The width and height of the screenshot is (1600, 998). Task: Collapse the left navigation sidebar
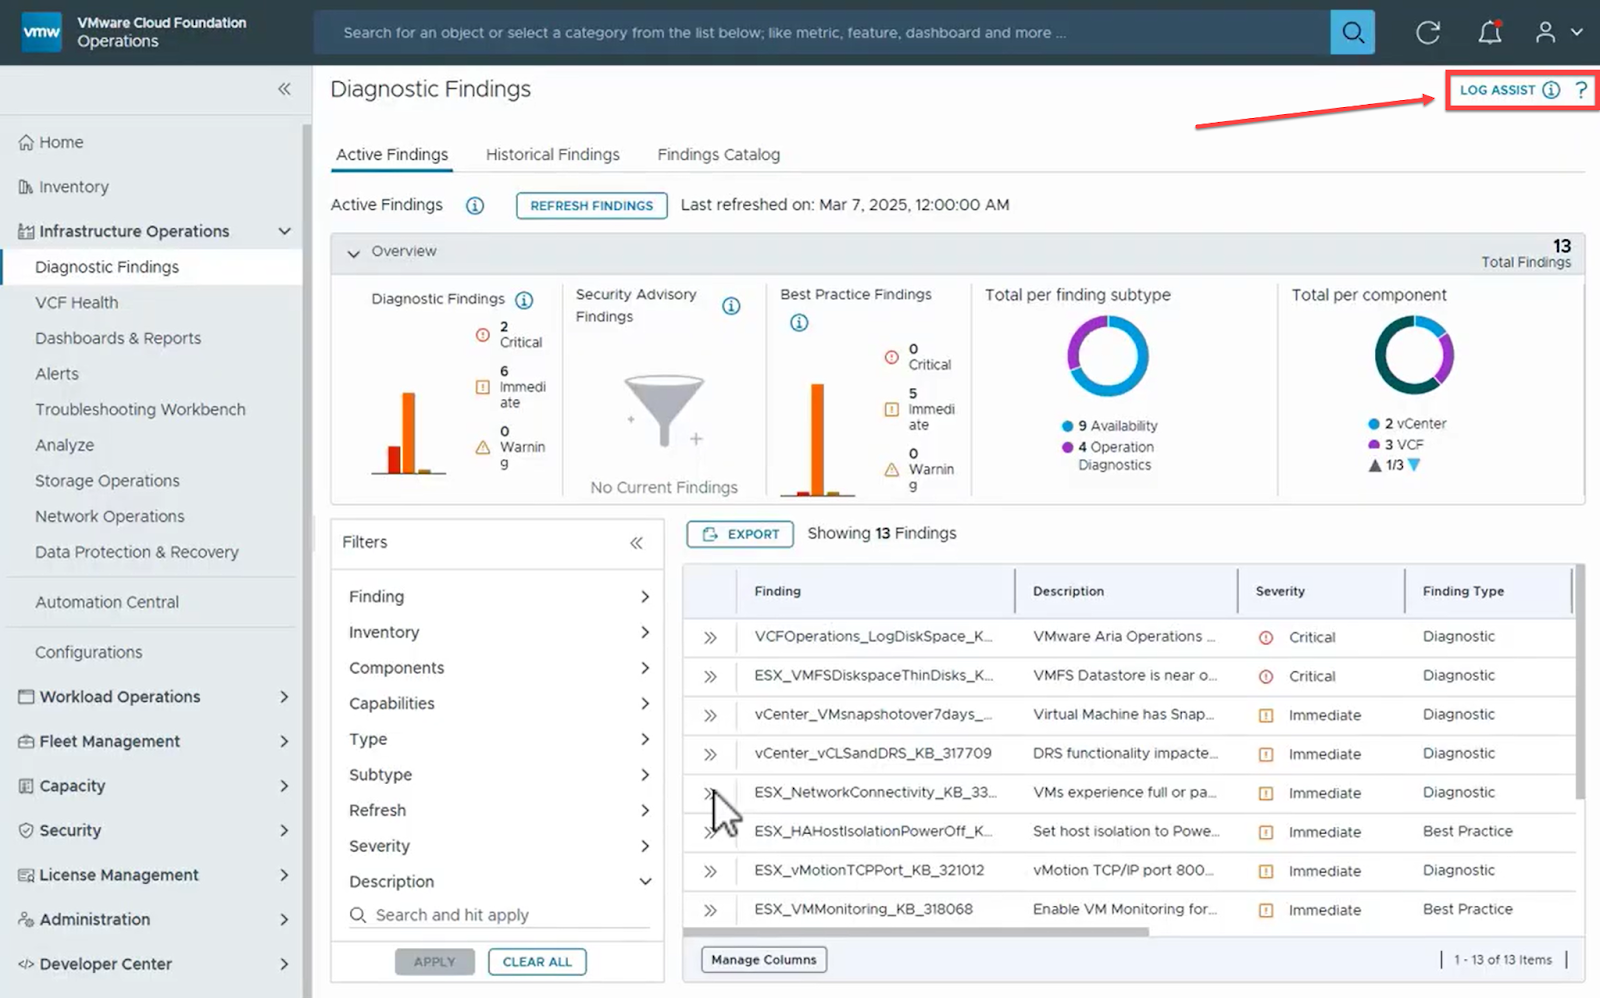[284, 89]
